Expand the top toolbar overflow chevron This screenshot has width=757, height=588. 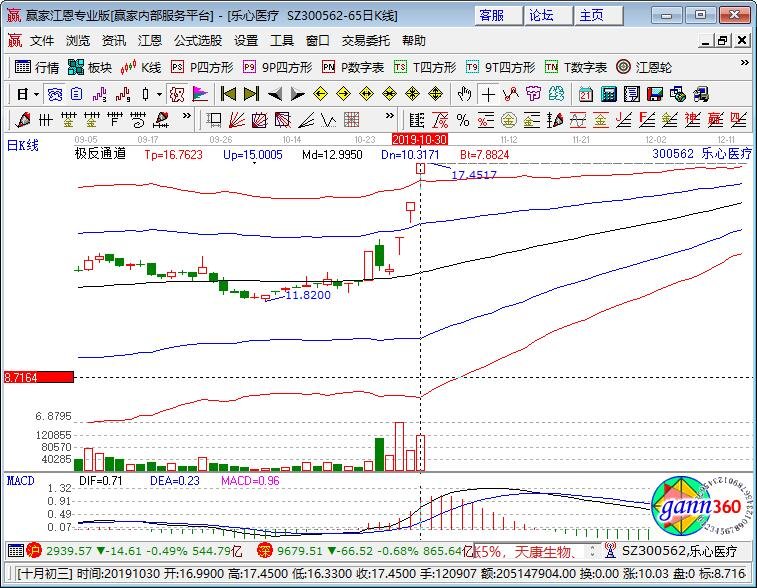click(x=744, y=63)
